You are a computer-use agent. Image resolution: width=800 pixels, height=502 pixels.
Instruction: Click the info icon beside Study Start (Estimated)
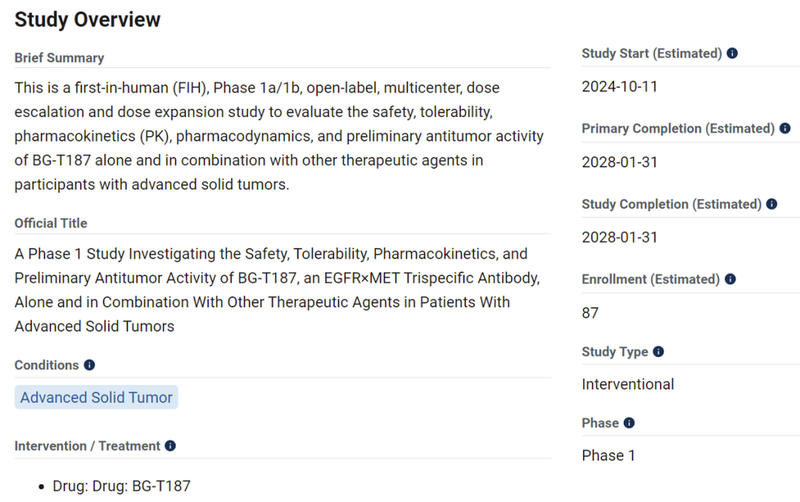click(732, 53)
